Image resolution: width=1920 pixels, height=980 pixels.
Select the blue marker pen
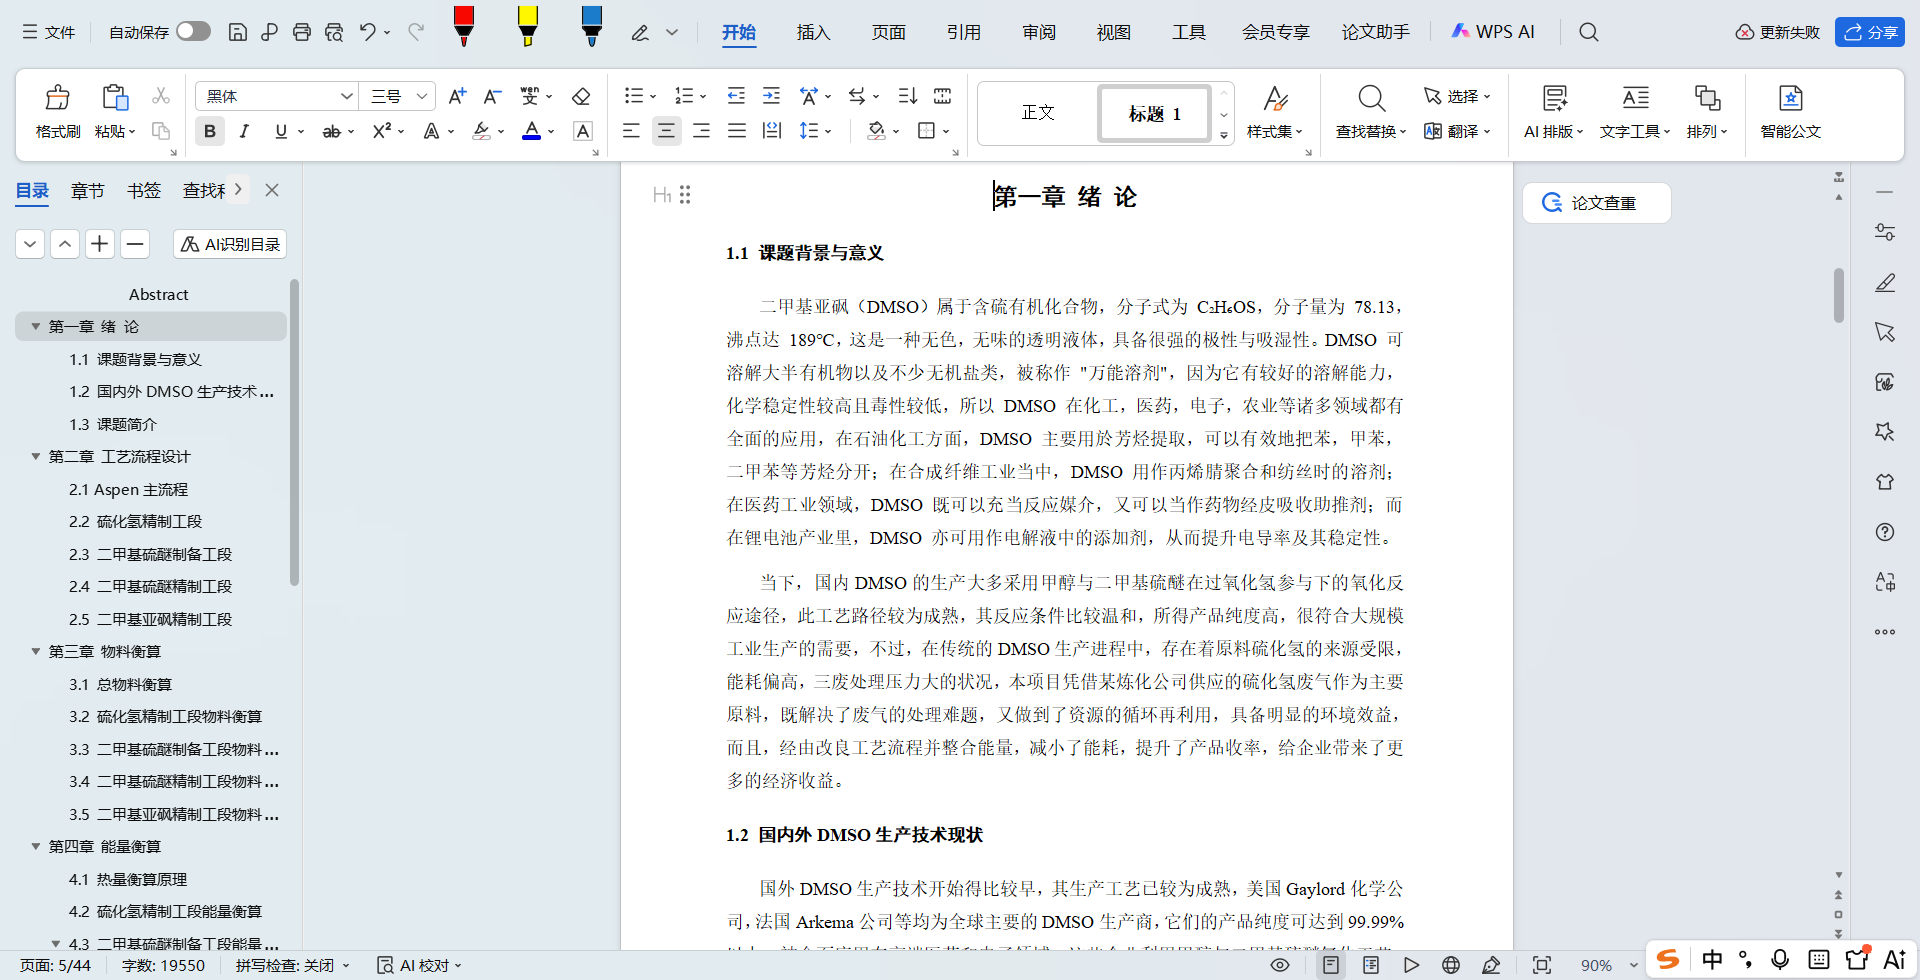[x=591, y=26]
